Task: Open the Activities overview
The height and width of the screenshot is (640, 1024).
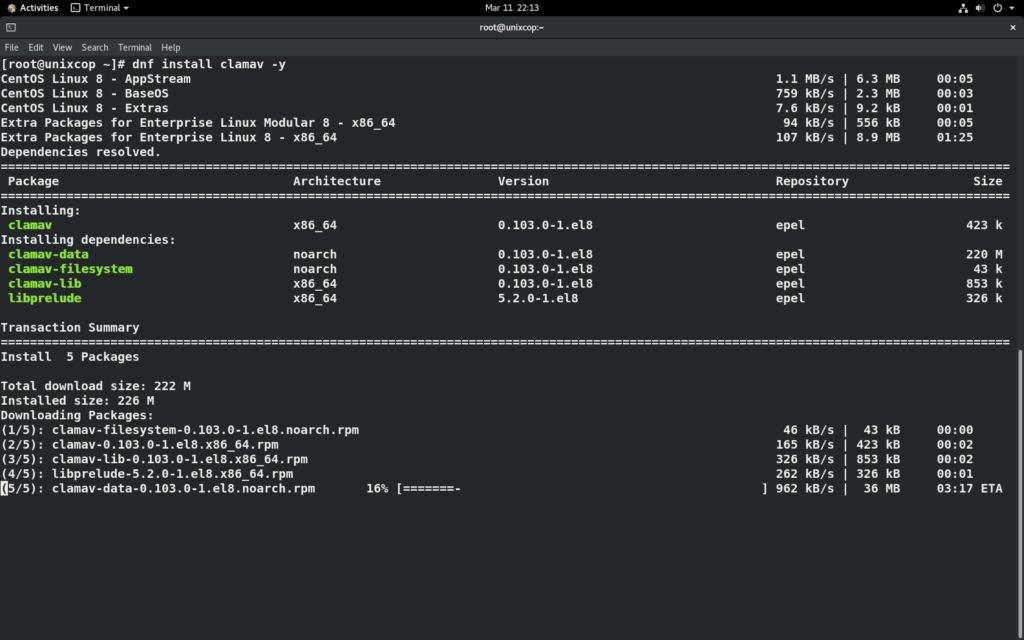Action: coord(33,8)
